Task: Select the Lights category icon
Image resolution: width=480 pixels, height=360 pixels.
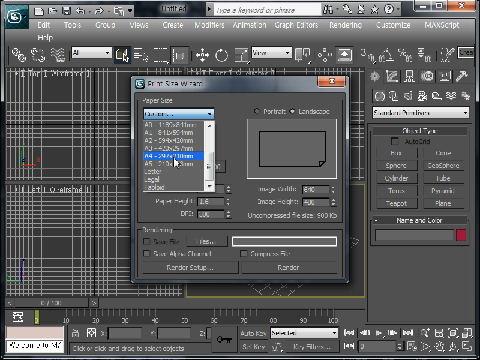Action: (408, 96)
